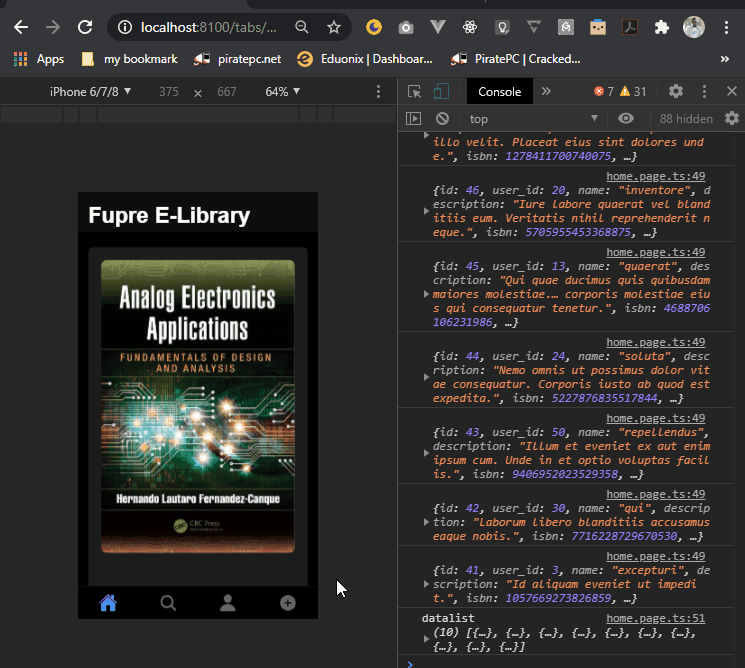Open the top JavaScript context dropdown
This screenshot has height=668, width=745.
[x=533, y=119]
